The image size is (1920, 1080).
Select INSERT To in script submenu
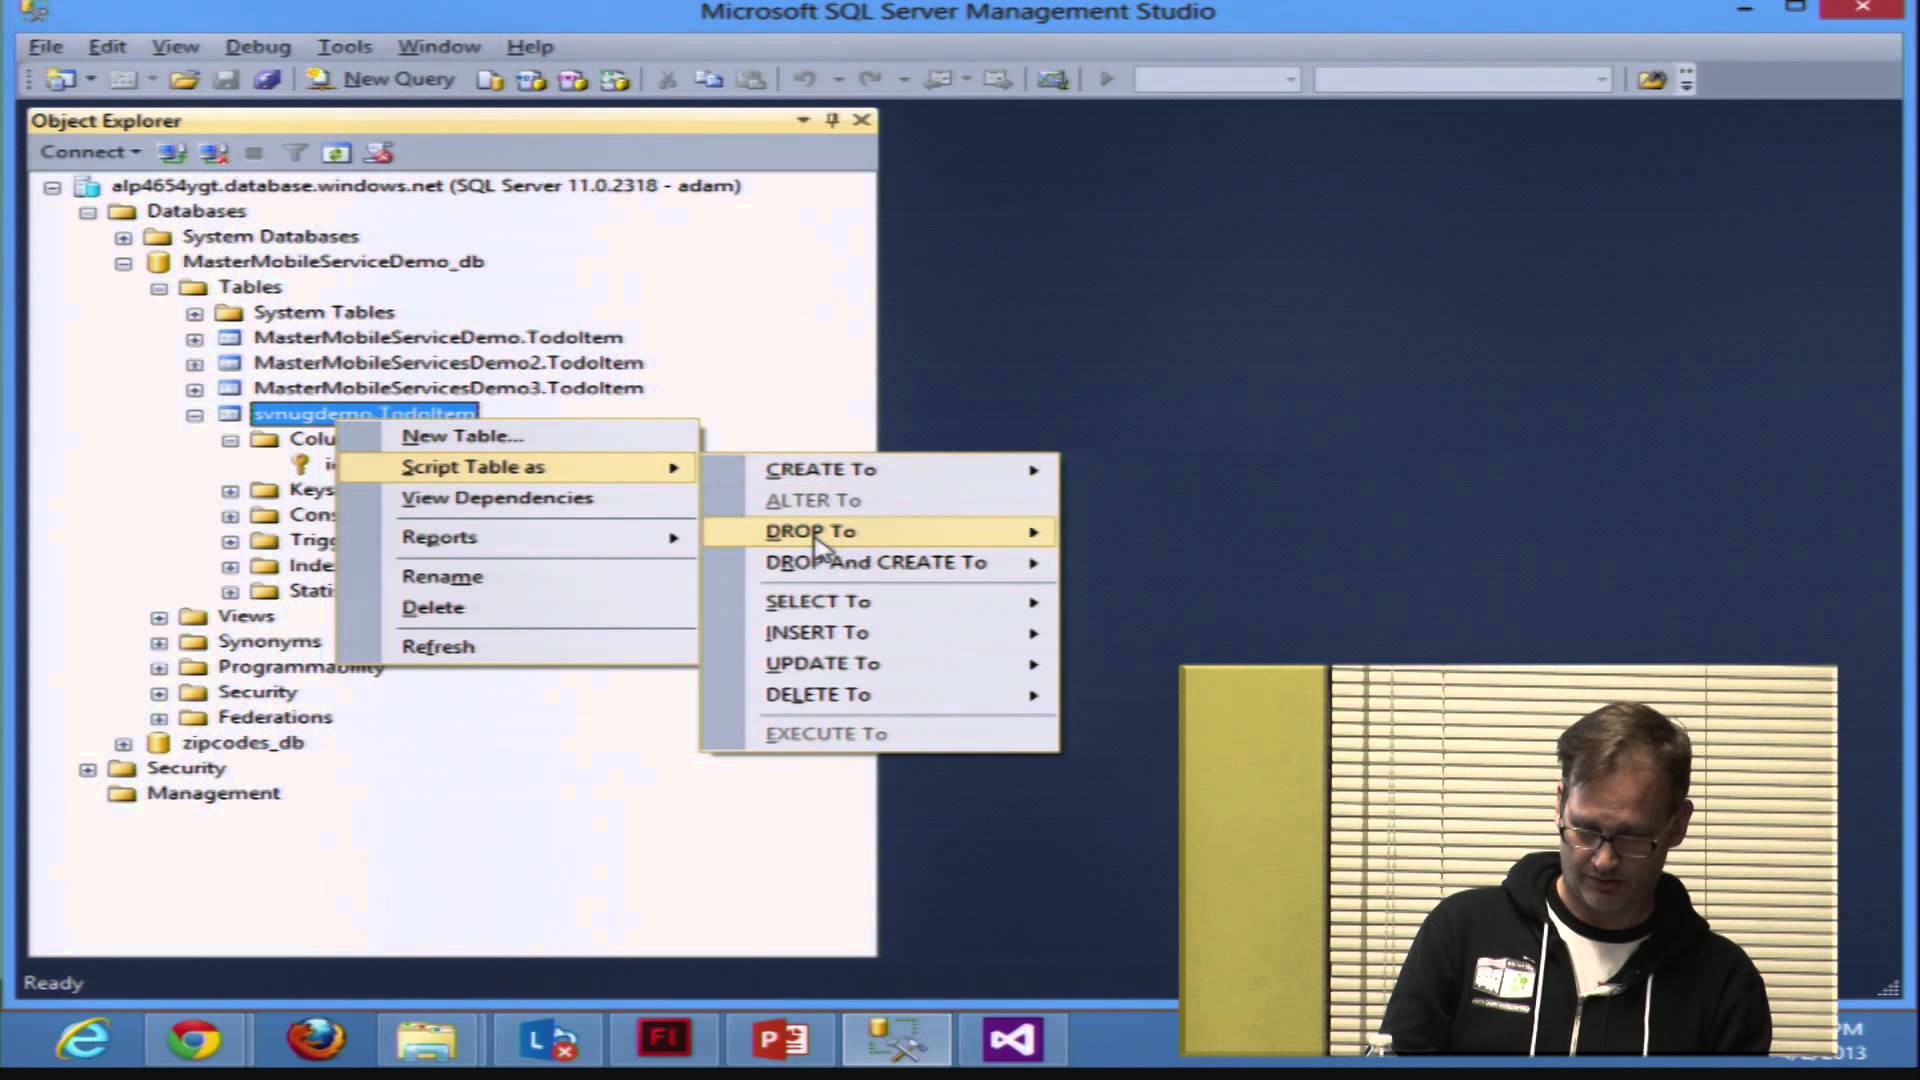pyautogui.click(x=879, y=632)
